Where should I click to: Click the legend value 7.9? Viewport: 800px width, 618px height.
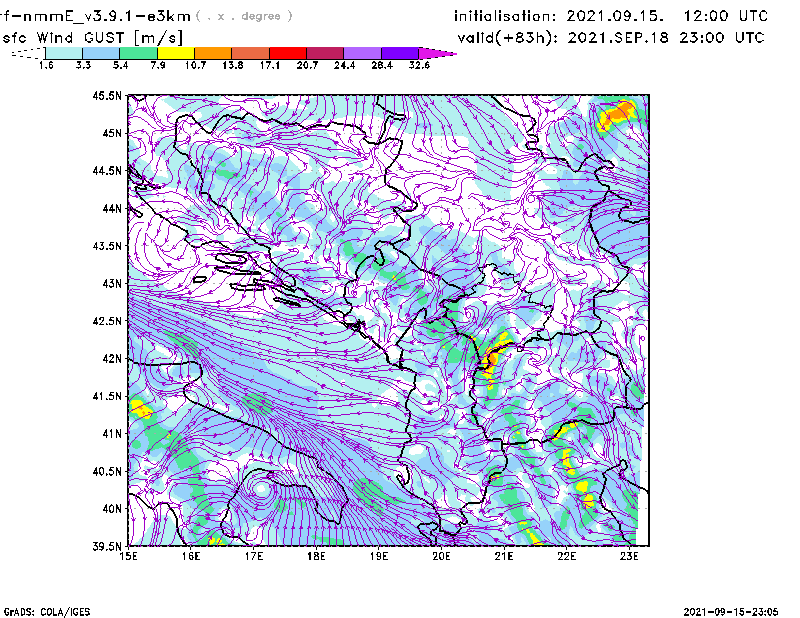click(x=158, y=65)
